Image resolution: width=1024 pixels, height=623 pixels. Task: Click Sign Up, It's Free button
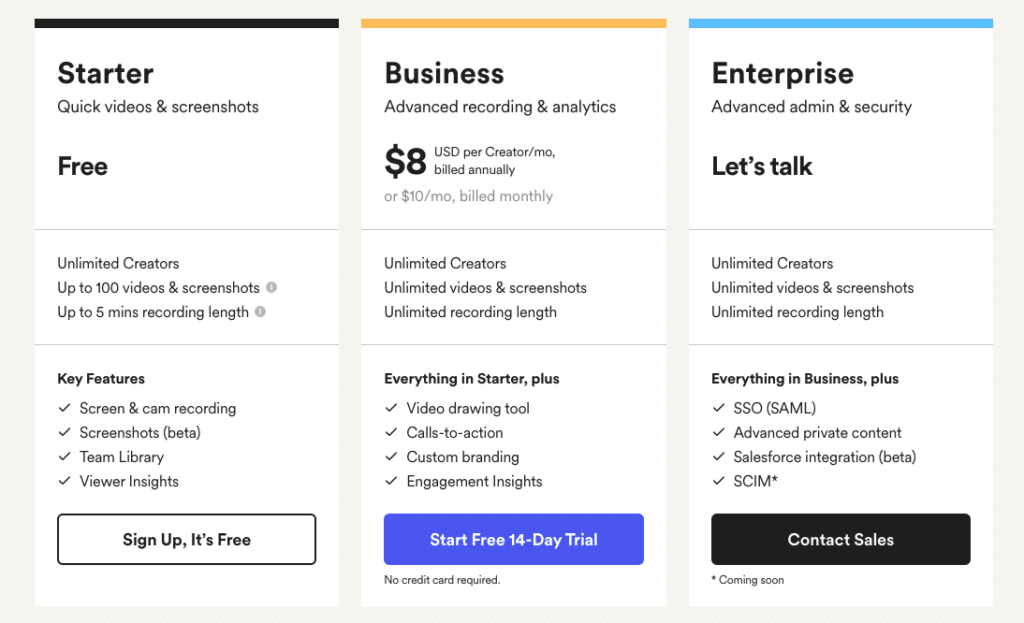[187, 539]
